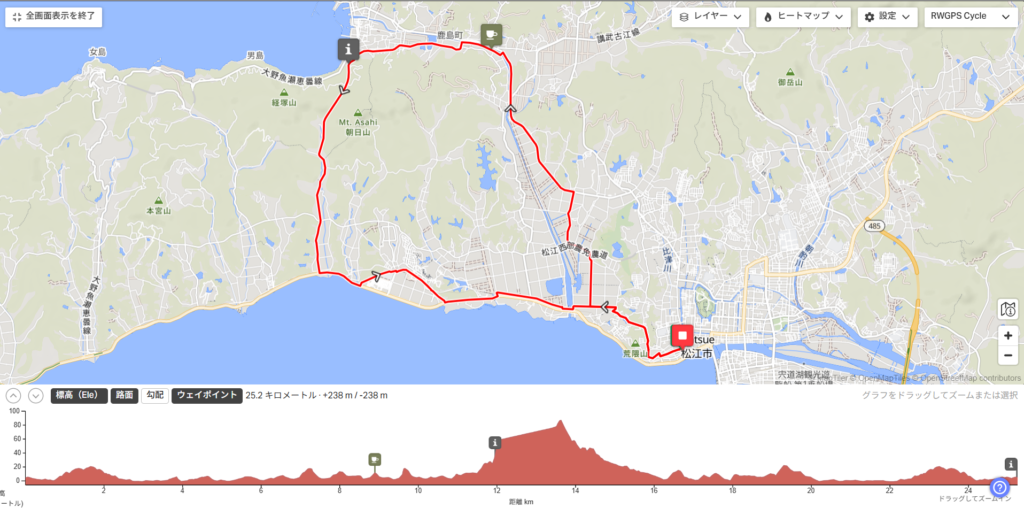Click the down chevron beside the elevation panel
Viewport: 1024px width, 508px height.
coord(35,396)
